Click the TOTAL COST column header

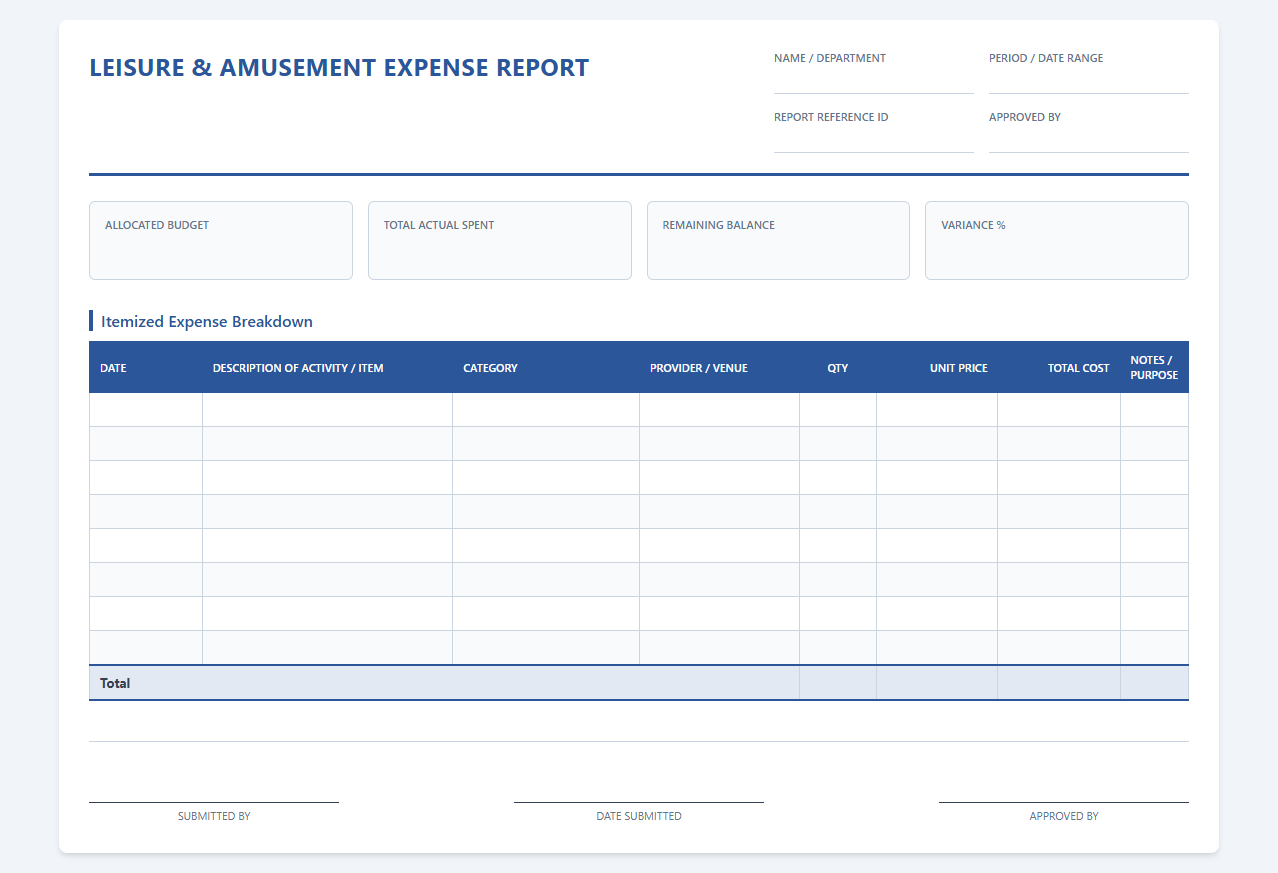pos(1059,368)
